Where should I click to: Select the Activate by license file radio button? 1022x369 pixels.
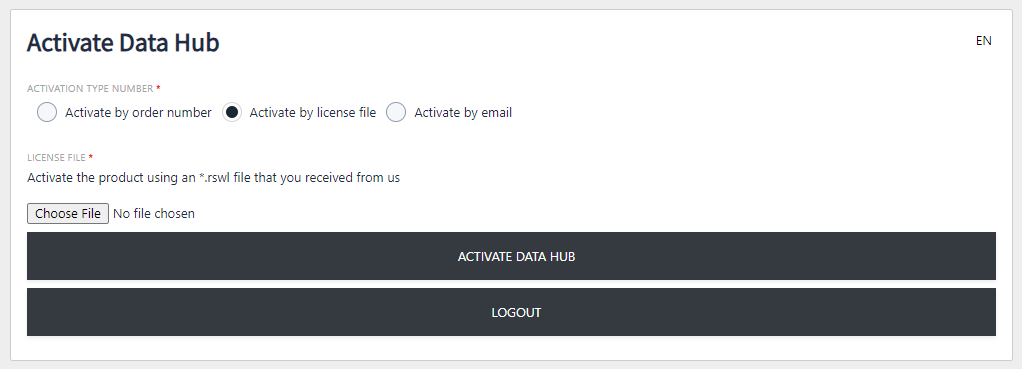click(x=232, y=113)
